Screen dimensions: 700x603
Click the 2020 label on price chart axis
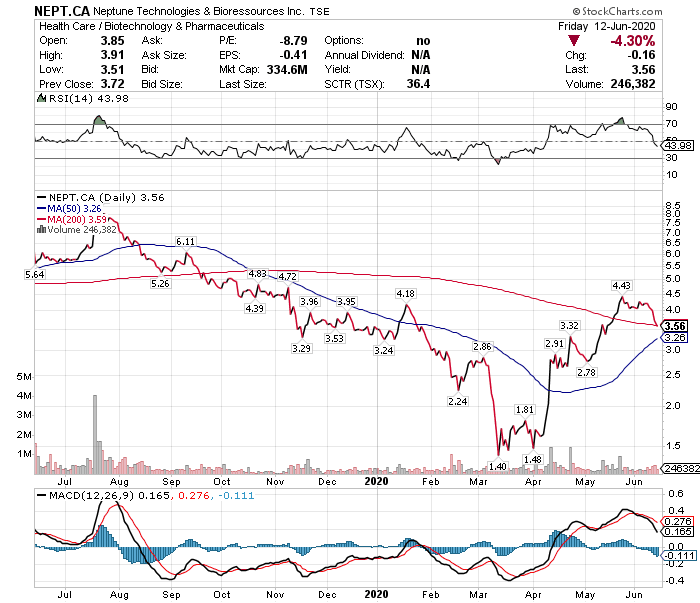coord(376,481)
